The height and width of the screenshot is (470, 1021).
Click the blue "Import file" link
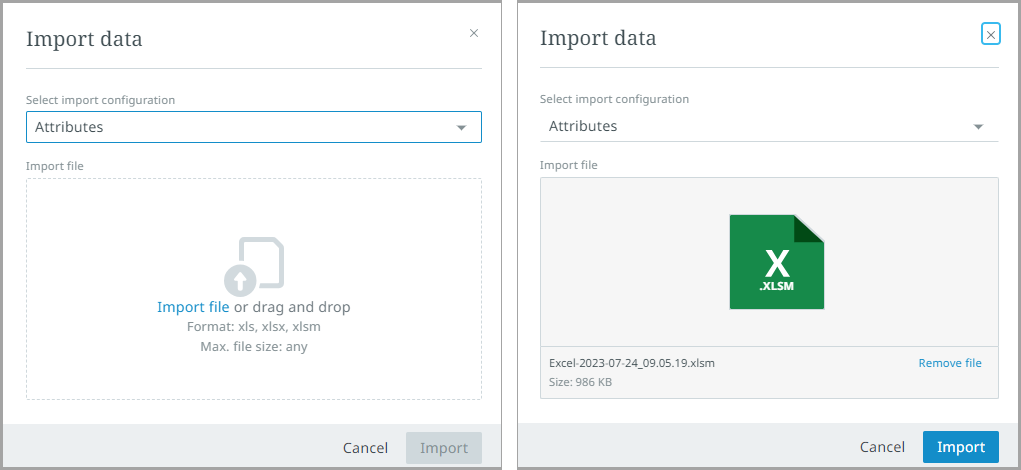click(x=193, y=307)
